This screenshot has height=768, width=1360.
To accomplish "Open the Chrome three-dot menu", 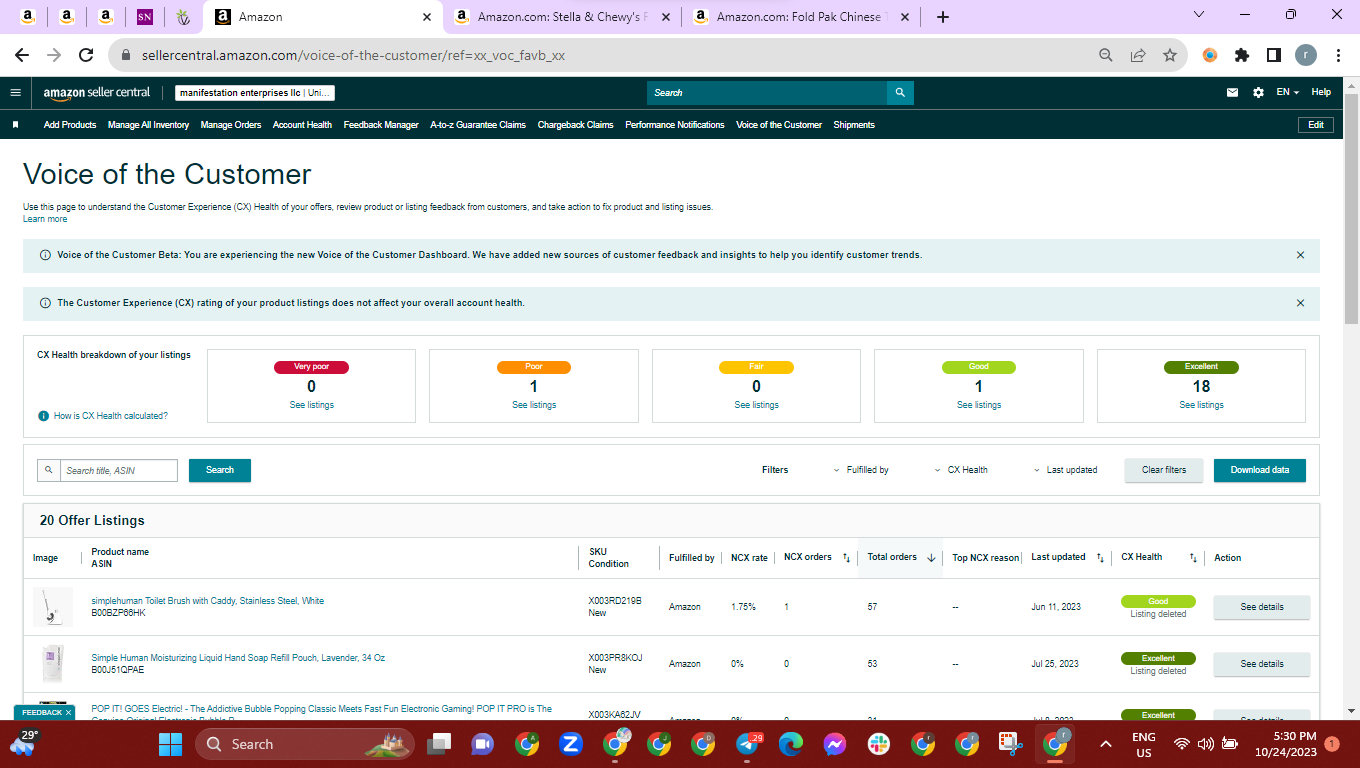I will tap(1337, 55).
